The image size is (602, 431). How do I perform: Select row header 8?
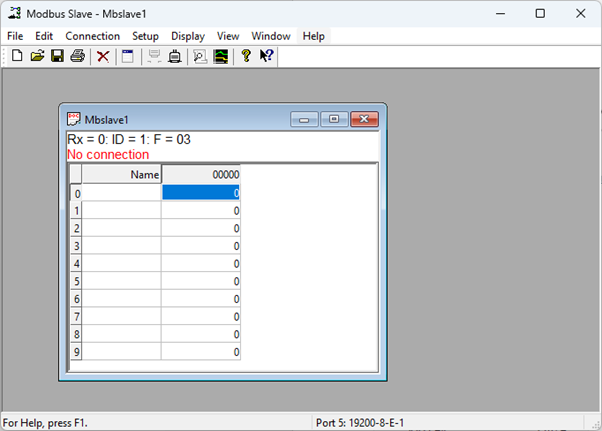point(76,334)
